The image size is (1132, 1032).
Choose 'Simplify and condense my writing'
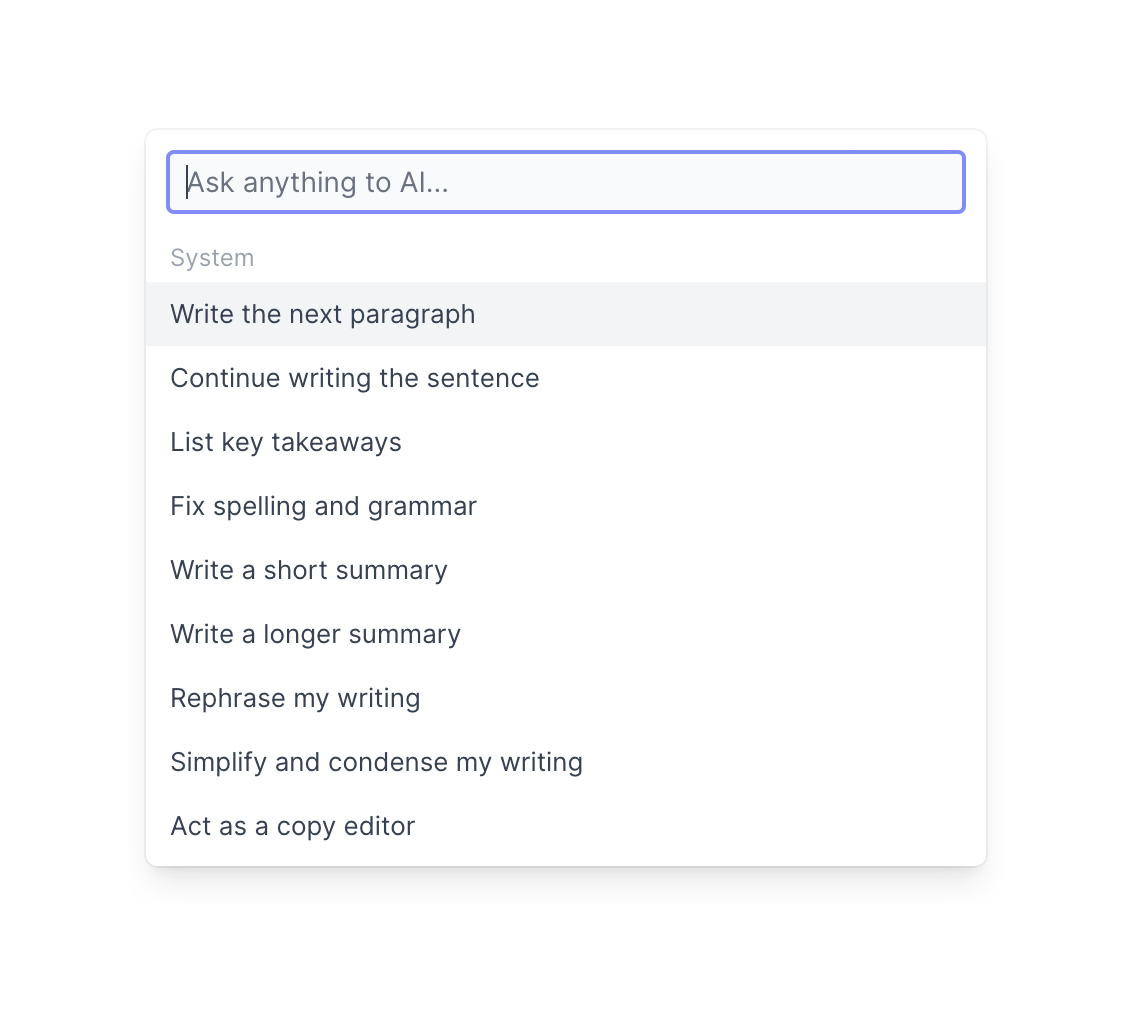(x=377, y=762)
